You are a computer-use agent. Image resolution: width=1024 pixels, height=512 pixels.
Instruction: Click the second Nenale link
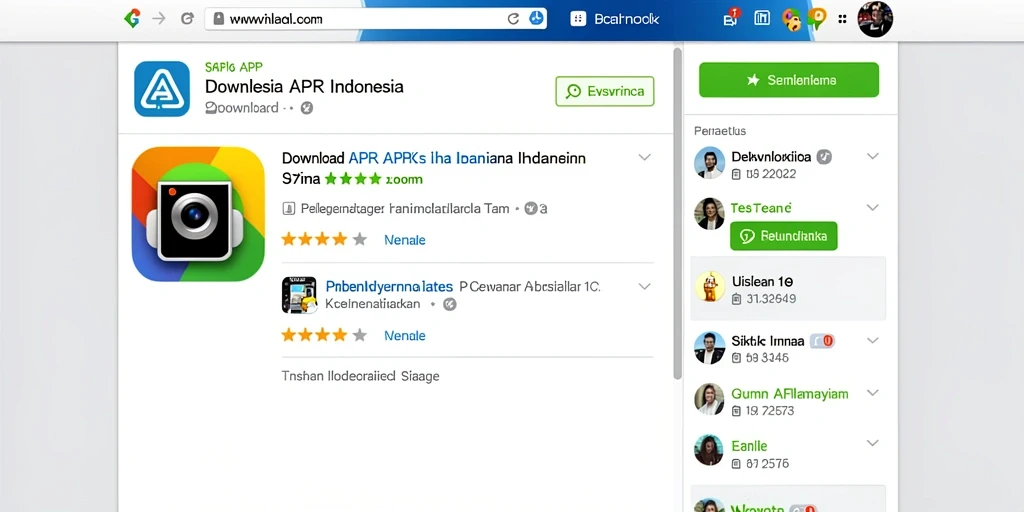pyautogui.click(x=405, y=336)
